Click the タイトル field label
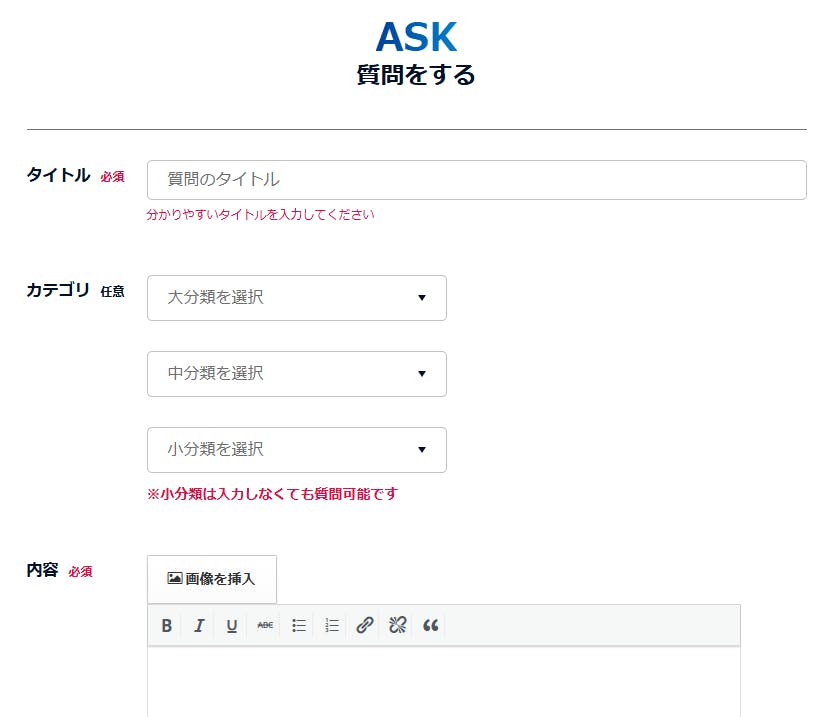The height and width of the screenshot is (717, 831). click(x=58, y=176)
